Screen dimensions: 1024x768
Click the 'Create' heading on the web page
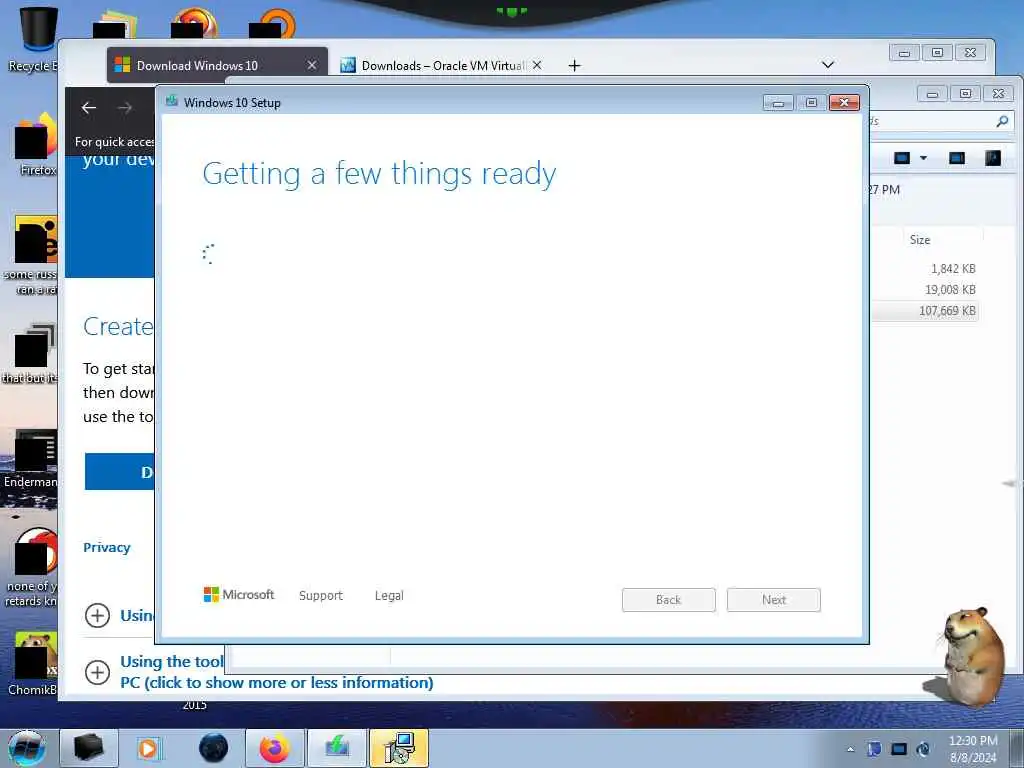[x=118, y=327]
